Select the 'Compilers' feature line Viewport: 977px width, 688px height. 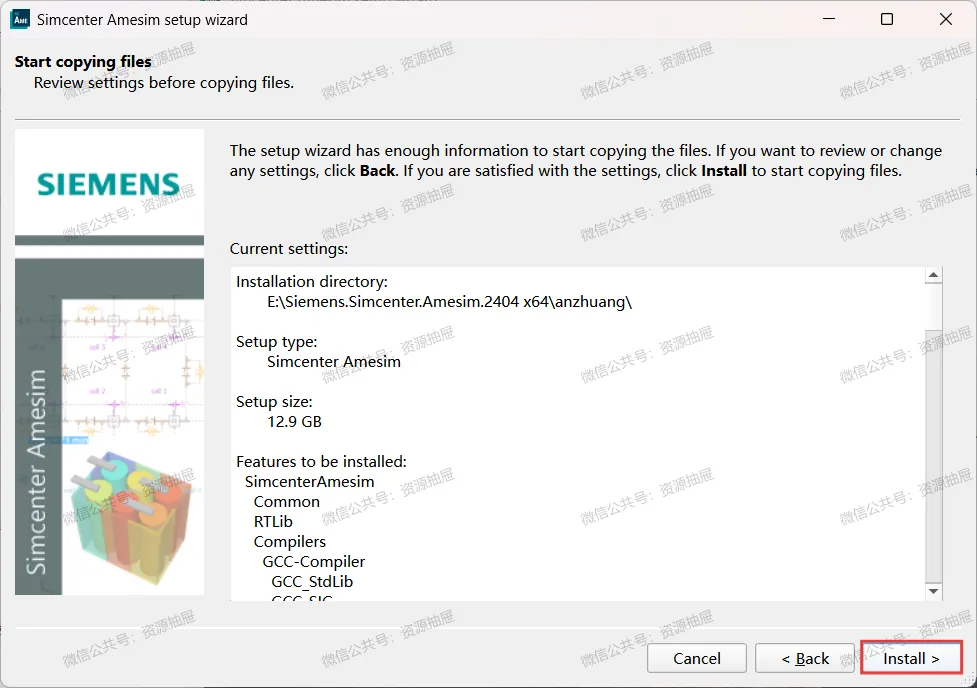289,541
